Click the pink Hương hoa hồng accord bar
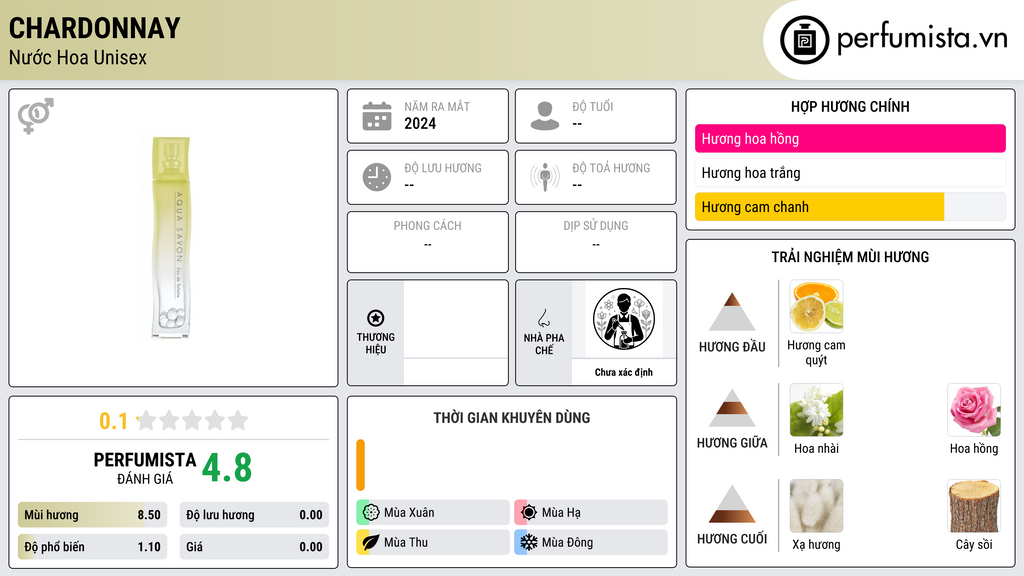 pyautogui.click(x=850, y=138)
